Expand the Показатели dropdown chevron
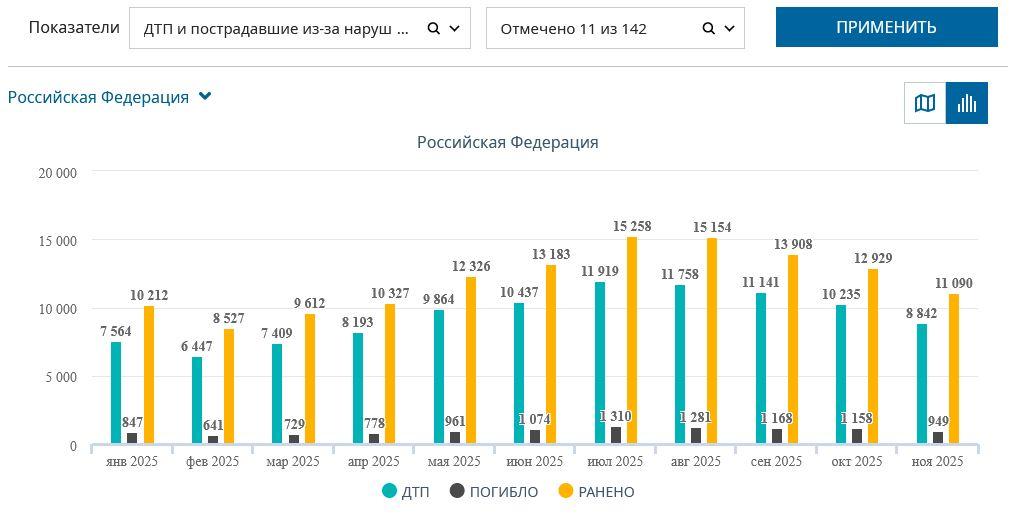Screen dimensions: 1013x519 point(454,29)
